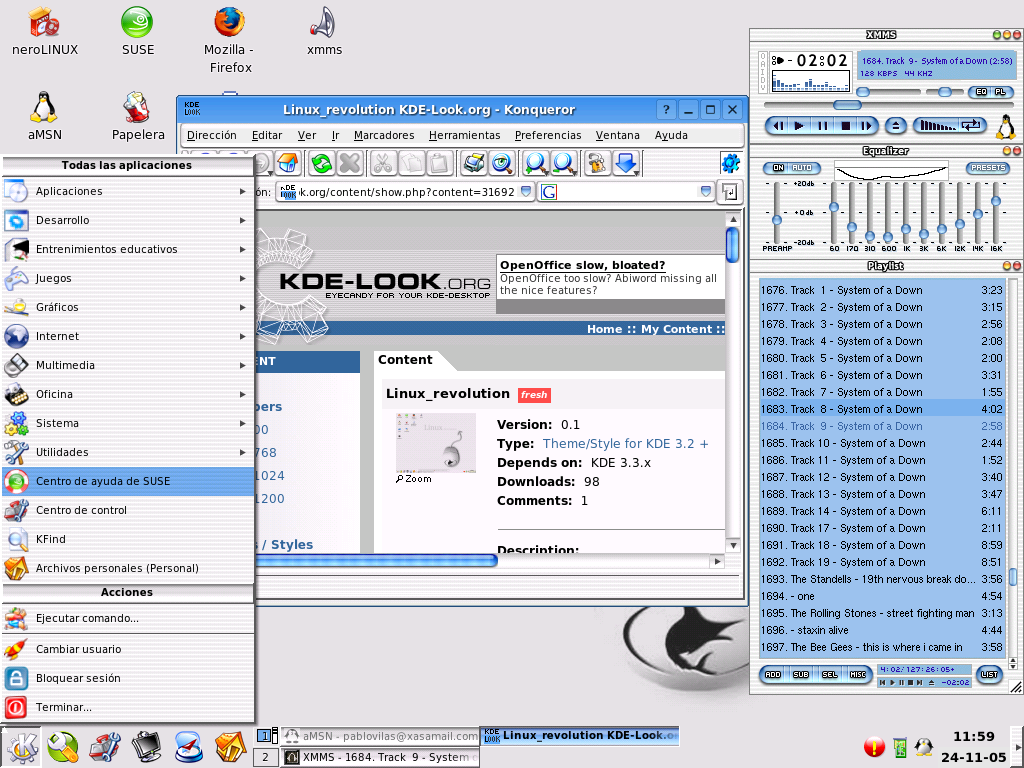Open the home folder icon in panel
The width and height of the screenshot is (1024, 768).
tap(231, 747)
